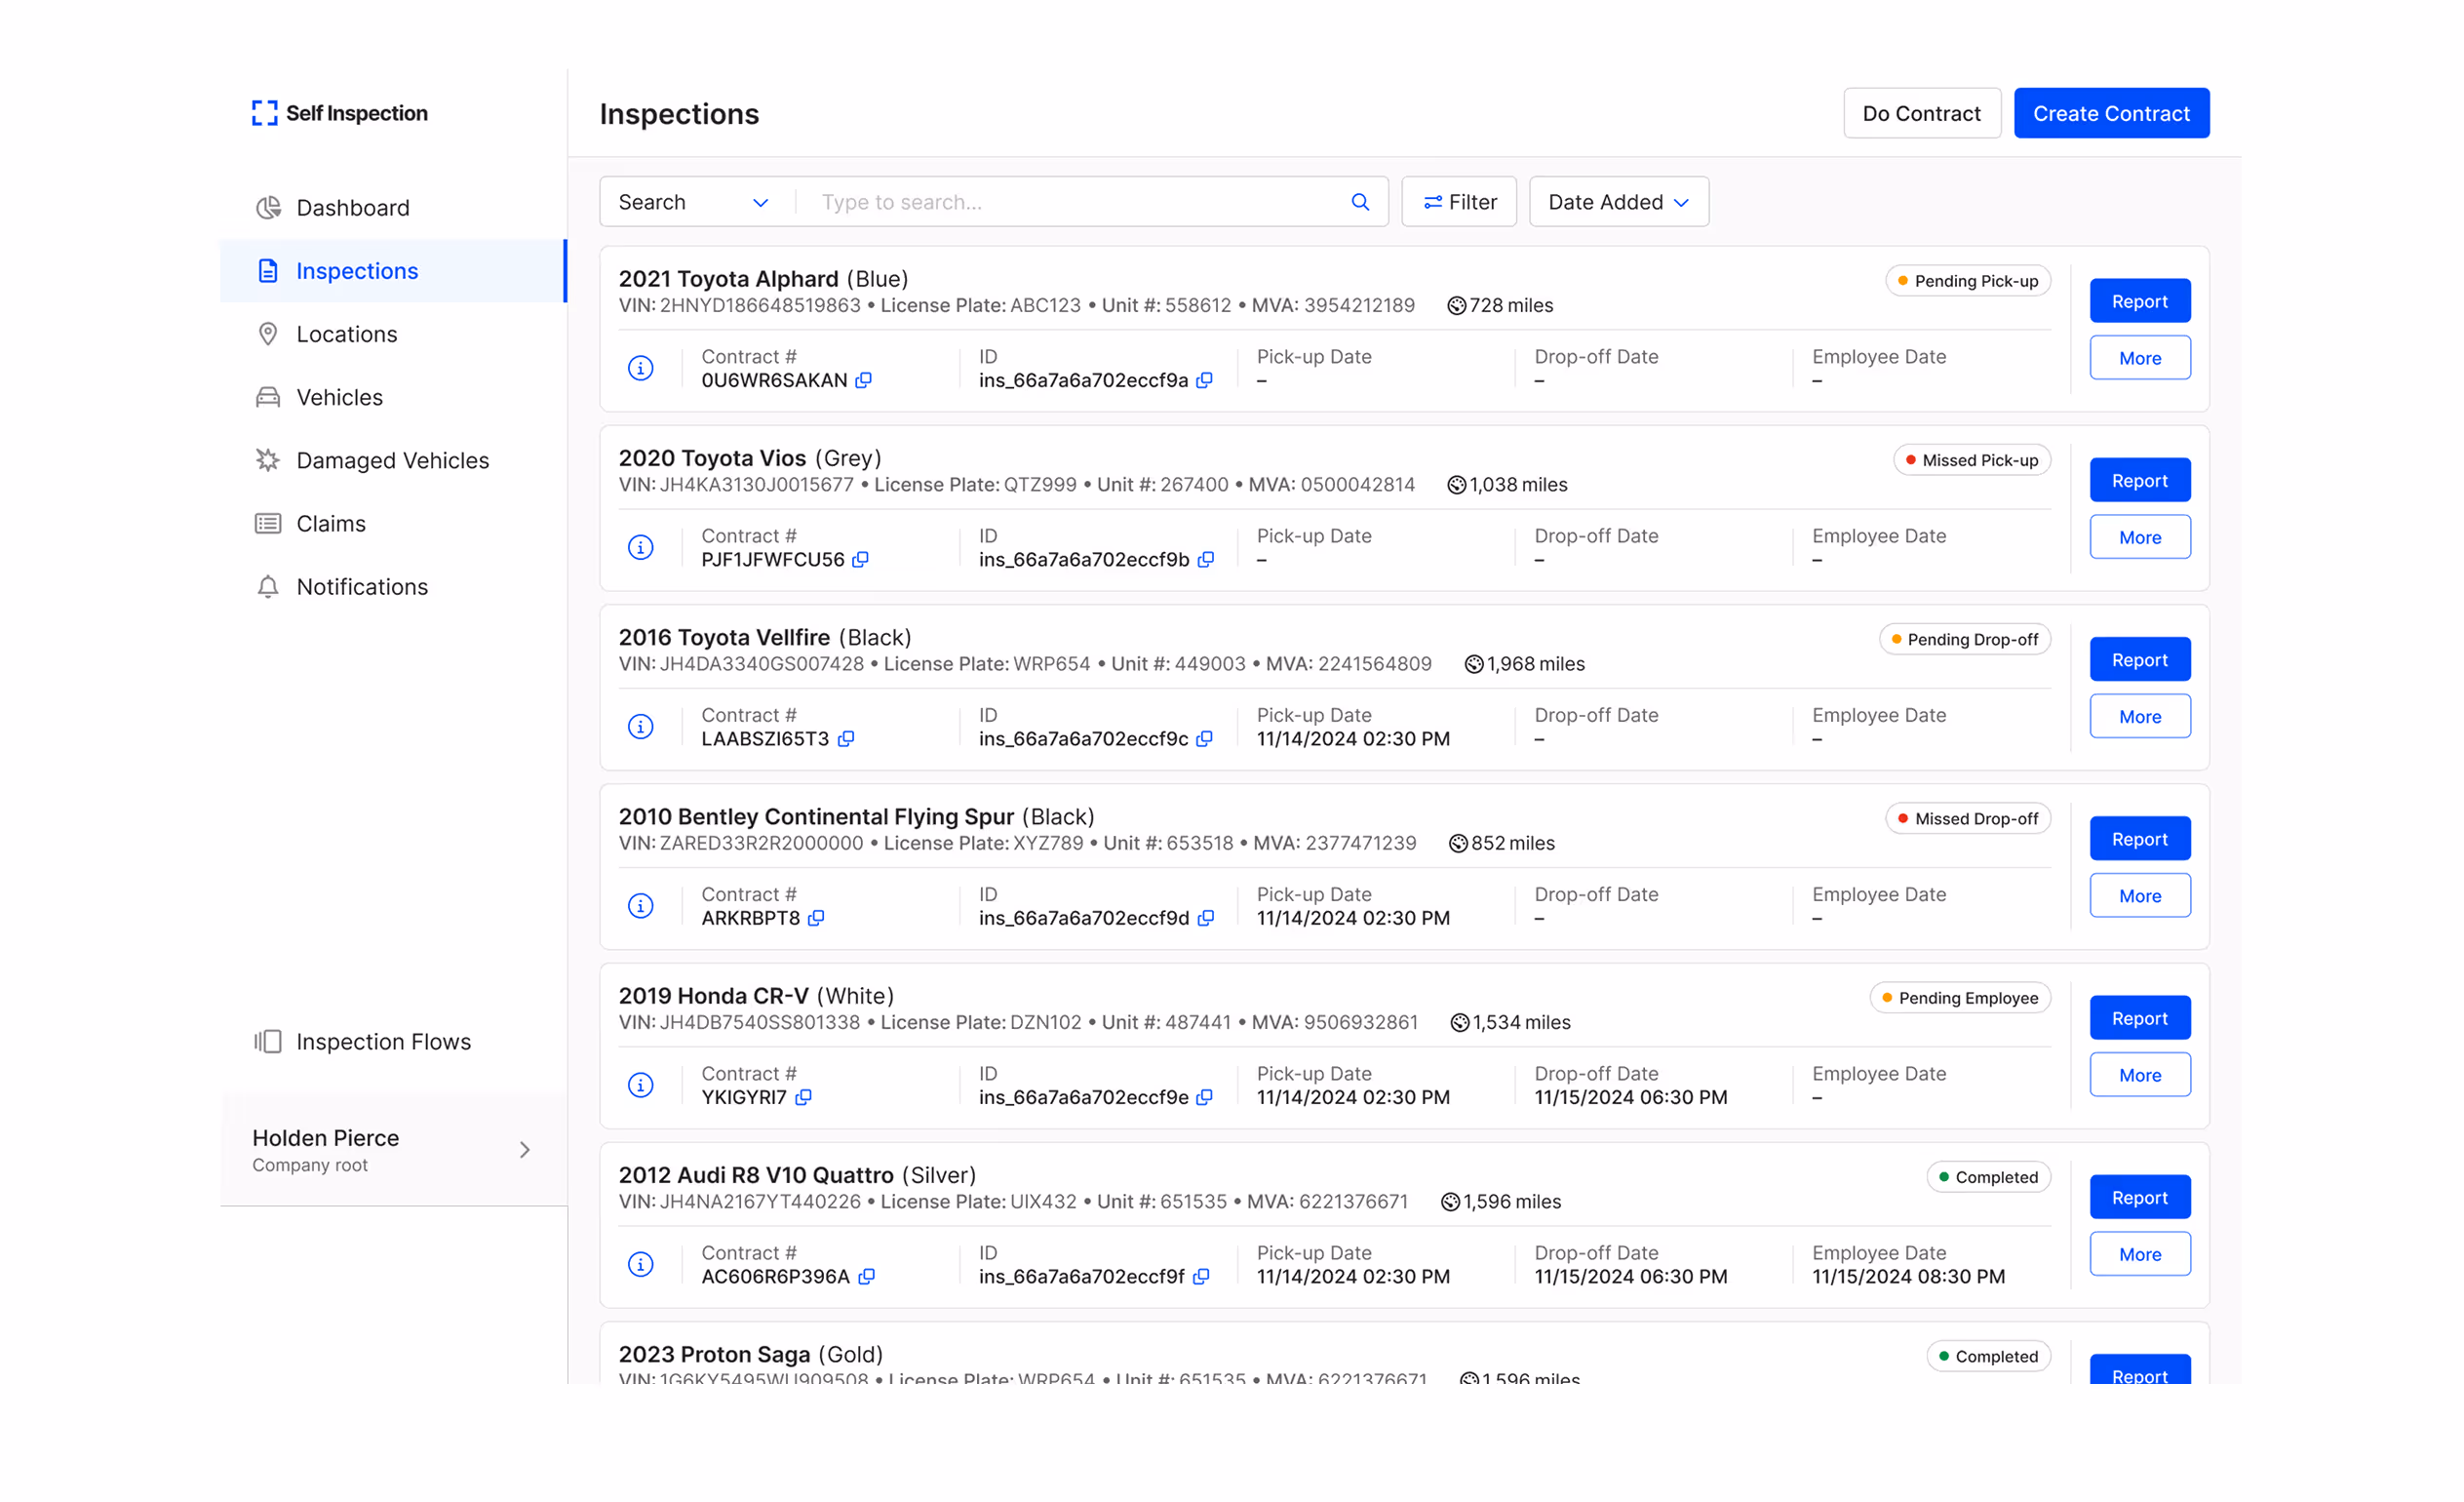Expand the Holden Pierce account chevron

(x=525, y=1150)
